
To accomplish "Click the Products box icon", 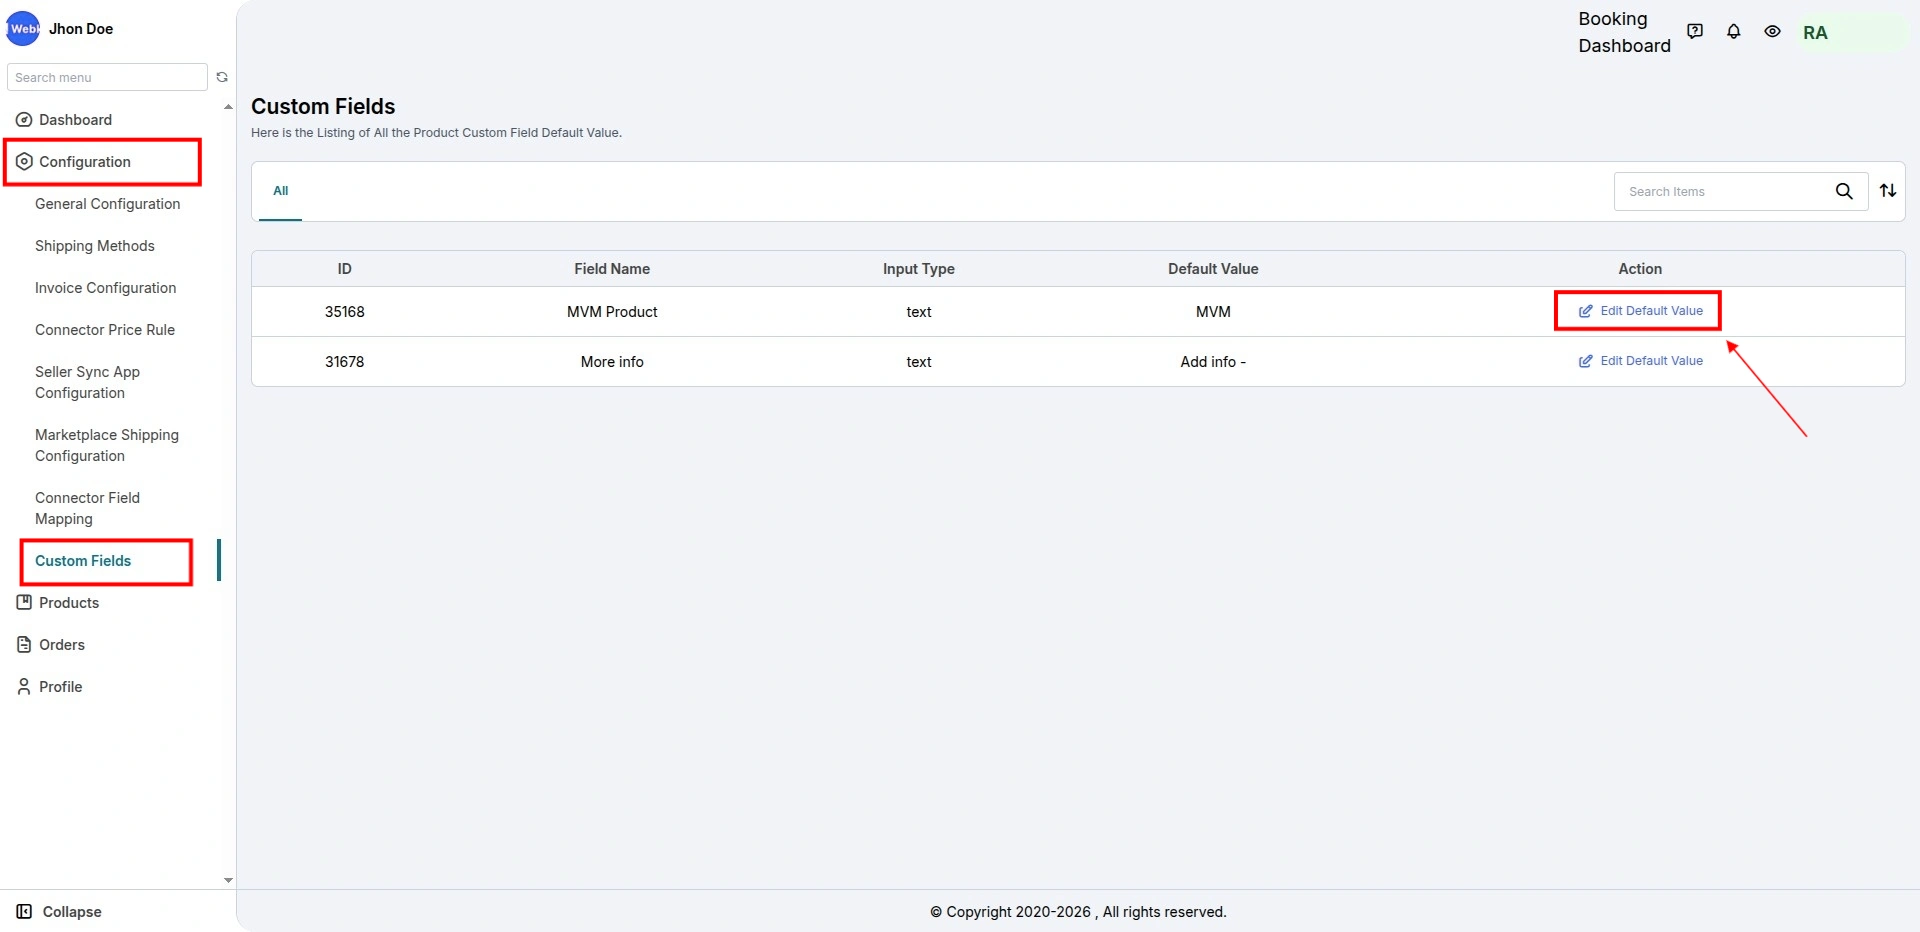I will 24,603.
